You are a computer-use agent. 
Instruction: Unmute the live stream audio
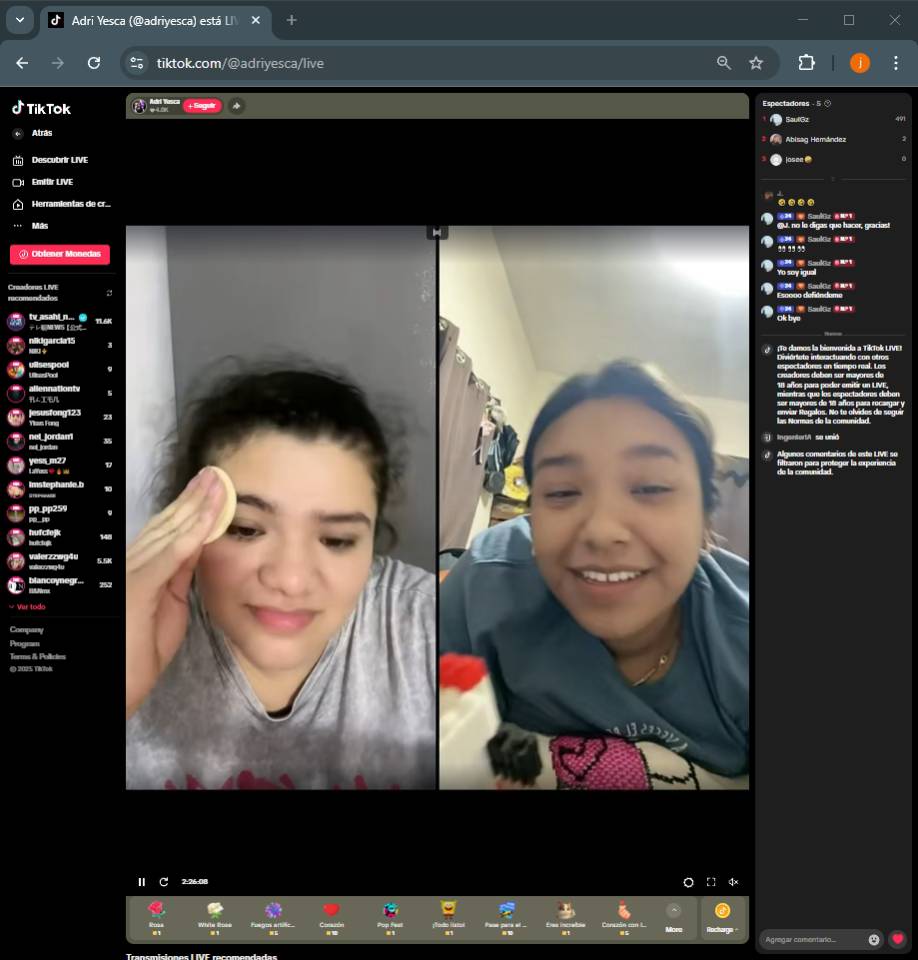click(x=733, y=882)
